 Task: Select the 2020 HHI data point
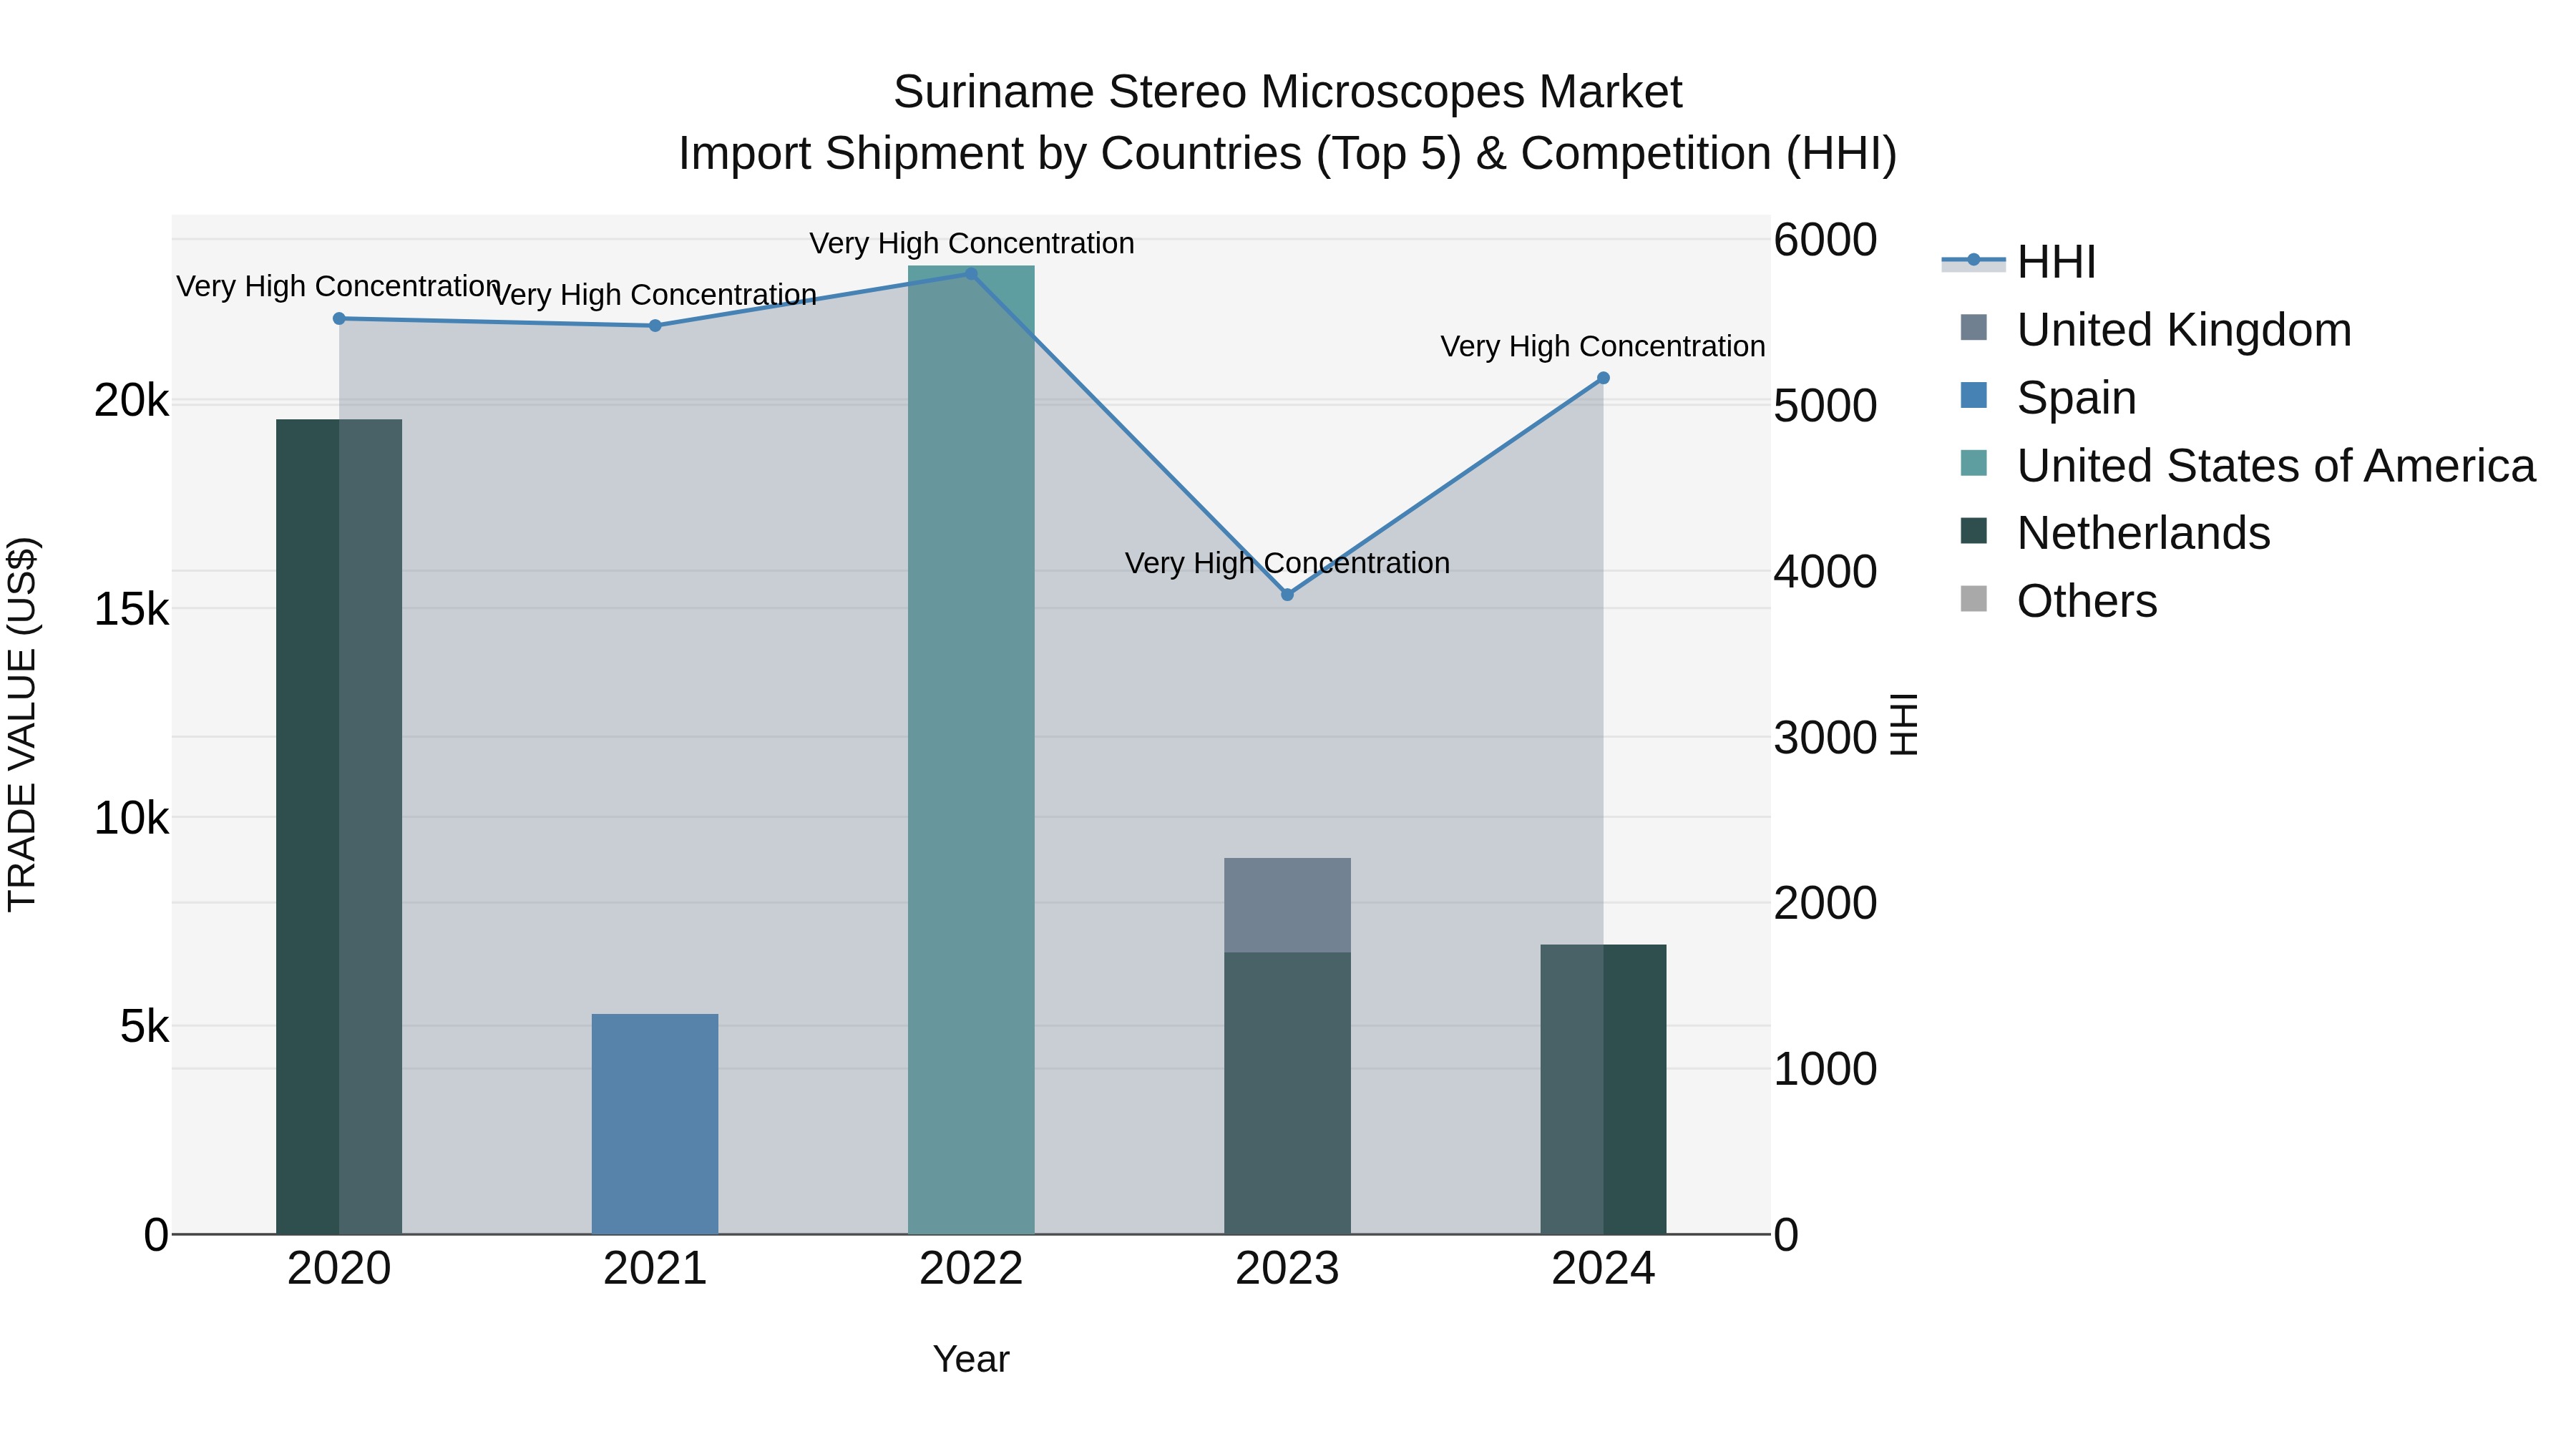pyautogui.click(x=339, y=319)
